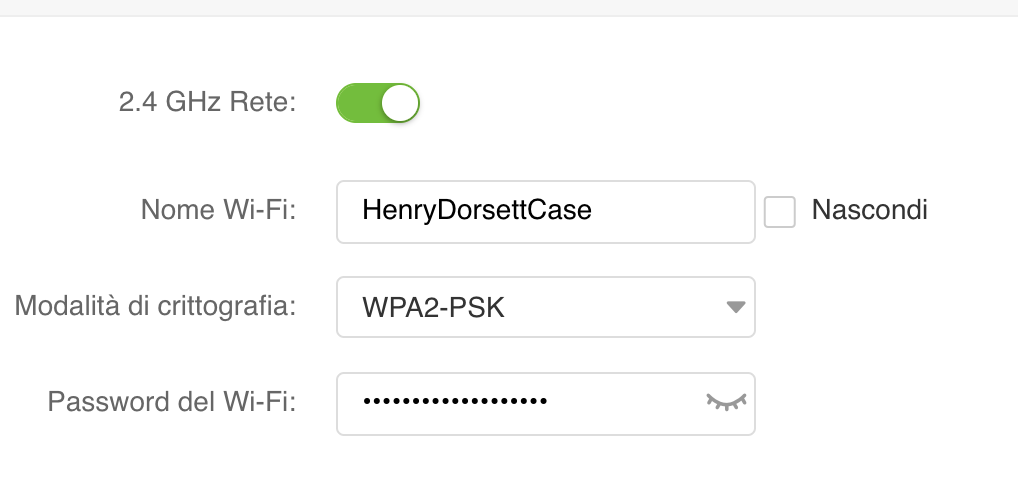
Task: Click blank area between password dots and eye icon
Action: [x=625, y=403]
